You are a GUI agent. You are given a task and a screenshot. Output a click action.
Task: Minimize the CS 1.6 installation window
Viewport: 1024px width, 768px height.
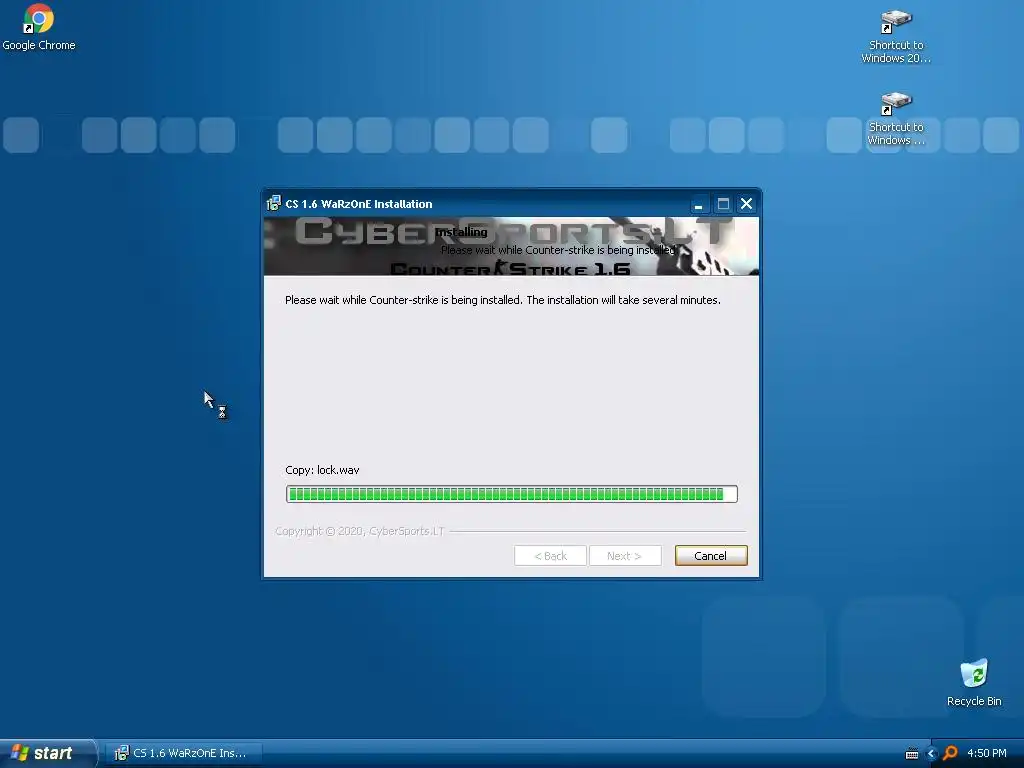pos(698,204)
